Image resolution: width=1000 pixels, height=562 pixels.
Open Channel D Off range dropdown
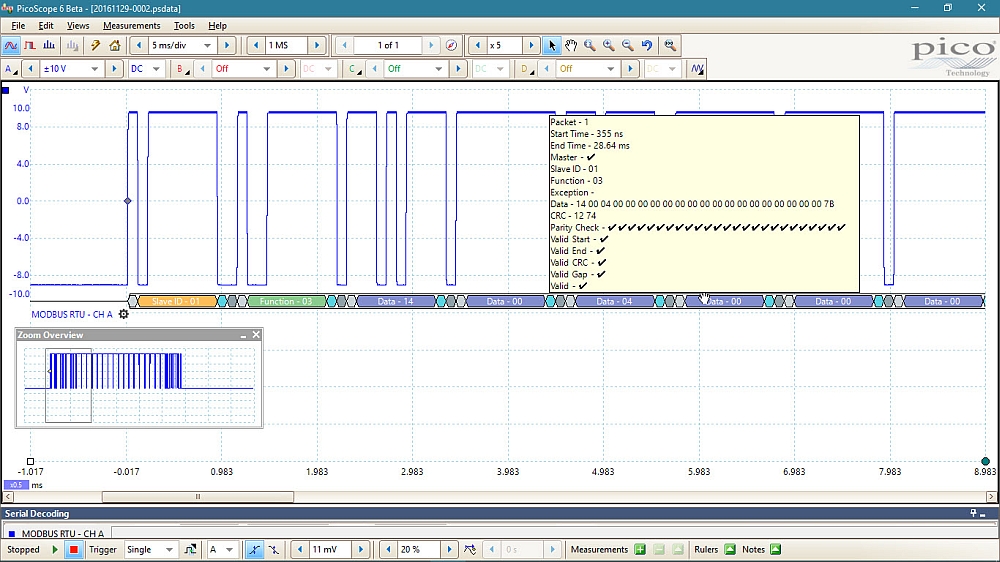click(x=611, y=68)
